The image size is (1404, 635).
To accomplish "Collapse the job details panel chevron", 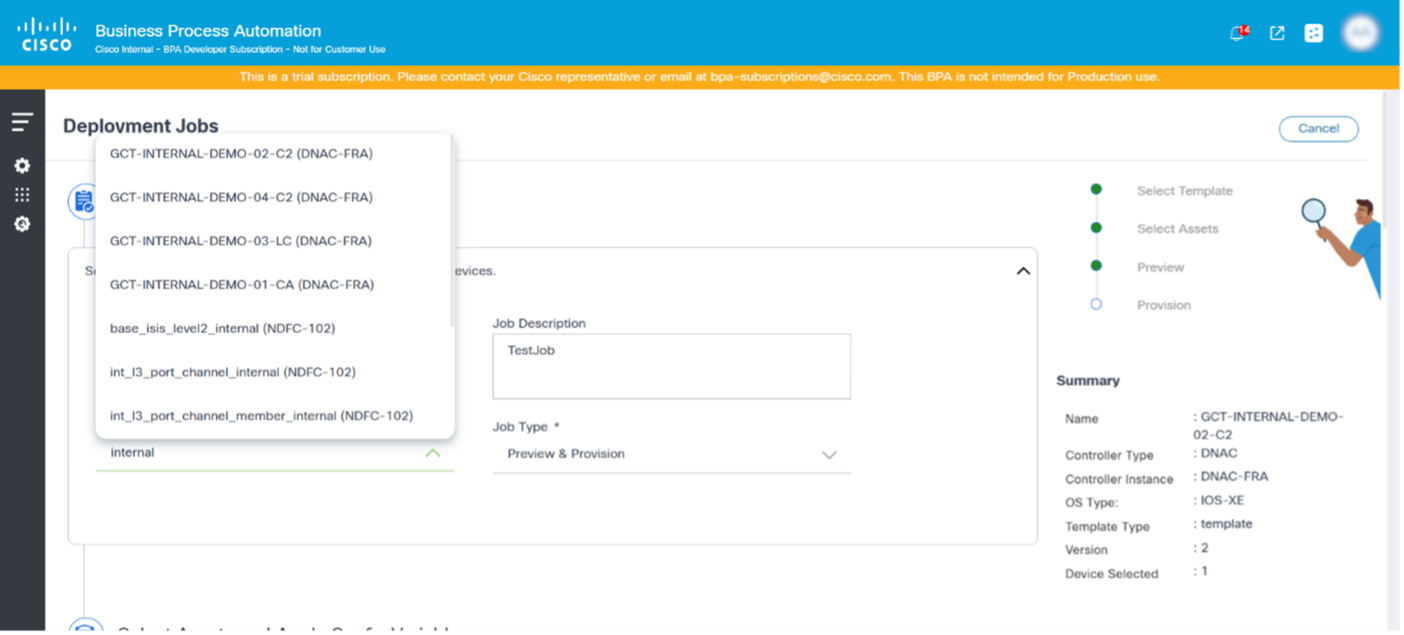I will (1023, 271).
